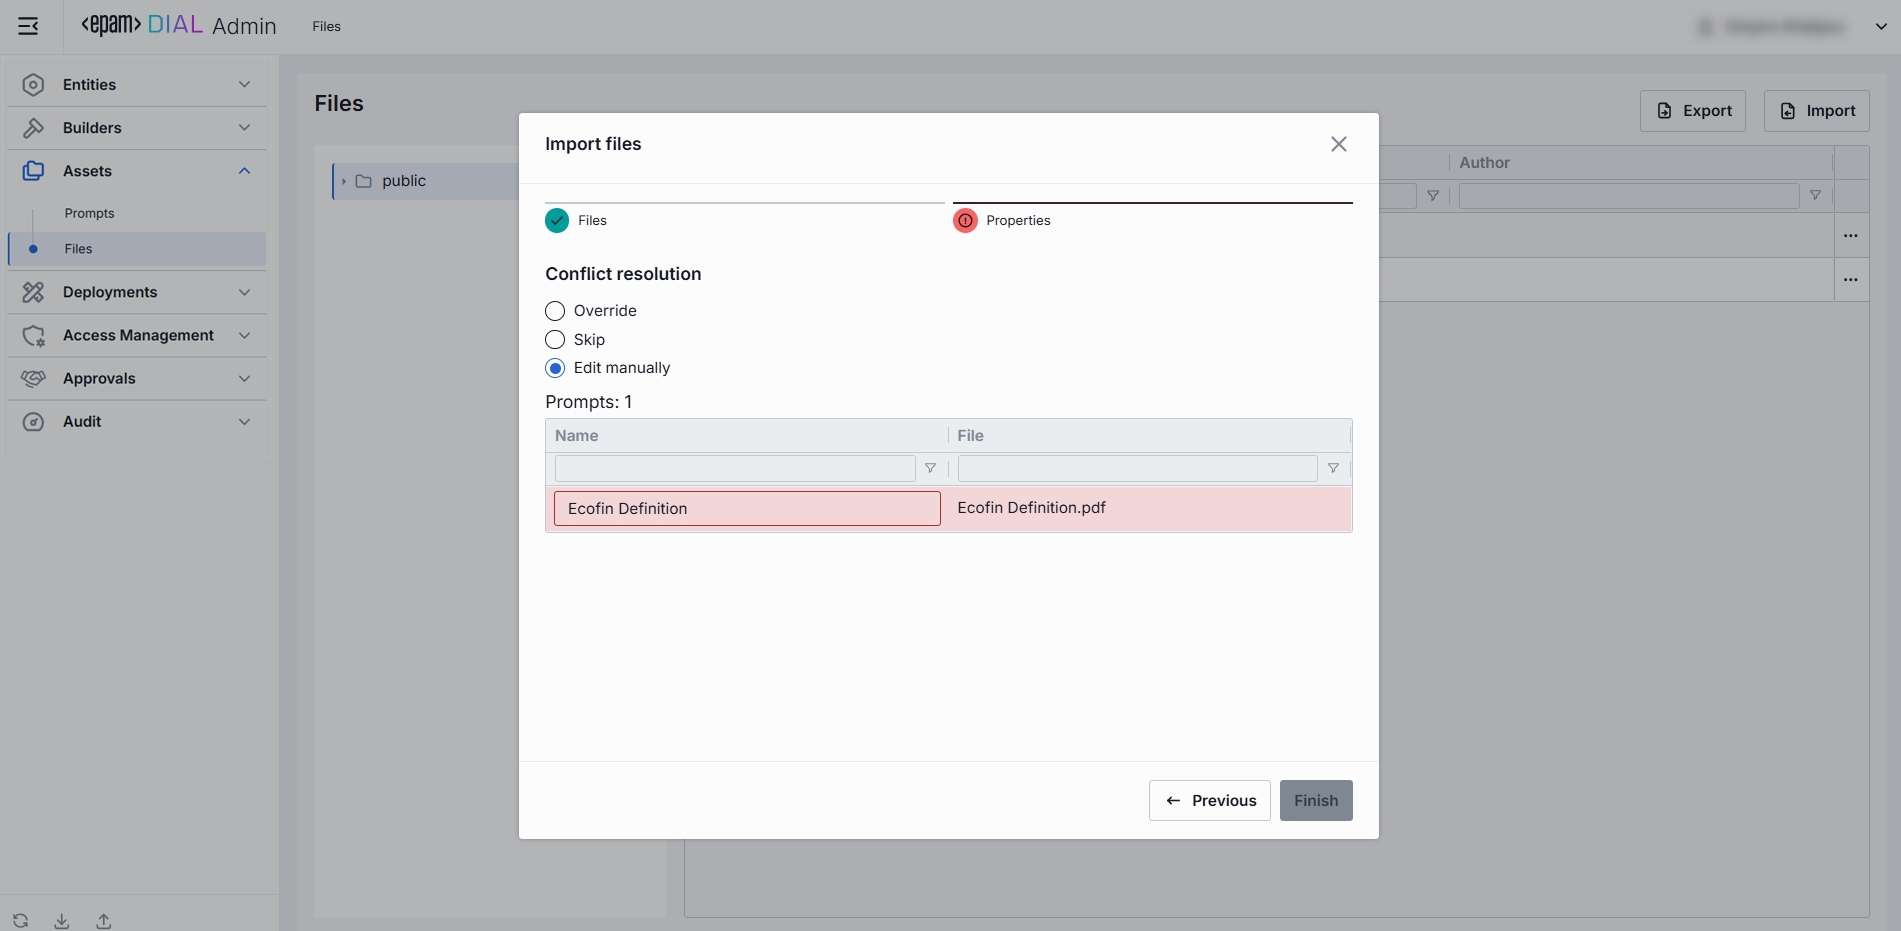The width and height of the screenshot is (1901, 931).
Task: Select the Edit manually radio option
Action: pos(555,368)
